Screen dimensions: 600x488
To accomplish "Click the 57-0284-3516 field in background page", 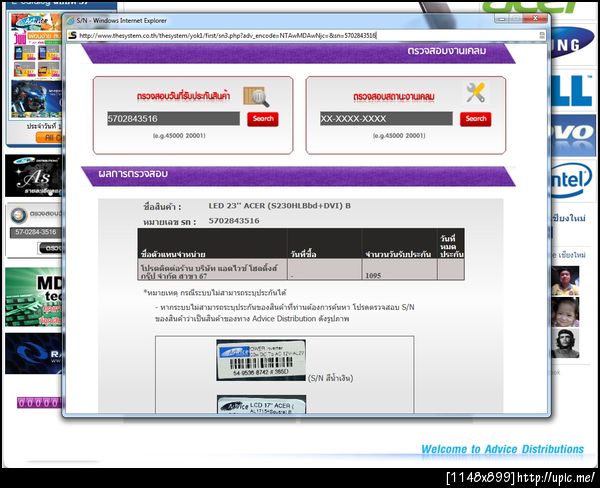I will 36,232.
